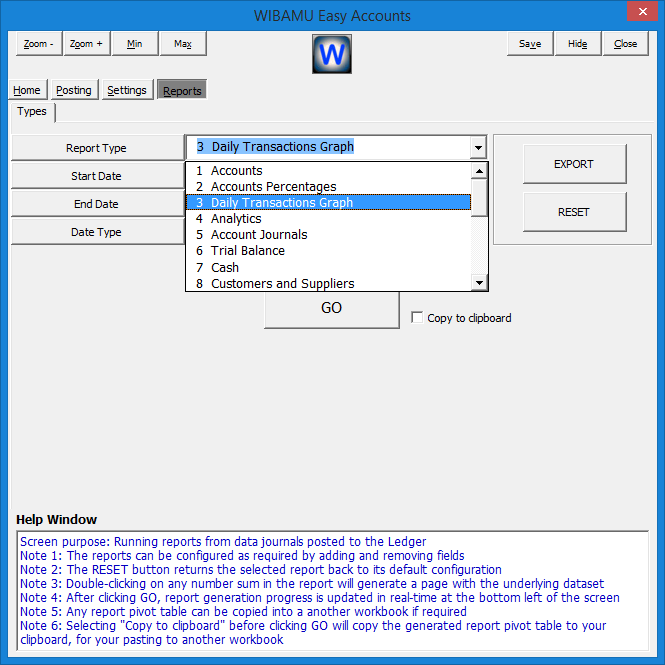Click the Help Window text box
665x665 pixels.
(332, 590)
